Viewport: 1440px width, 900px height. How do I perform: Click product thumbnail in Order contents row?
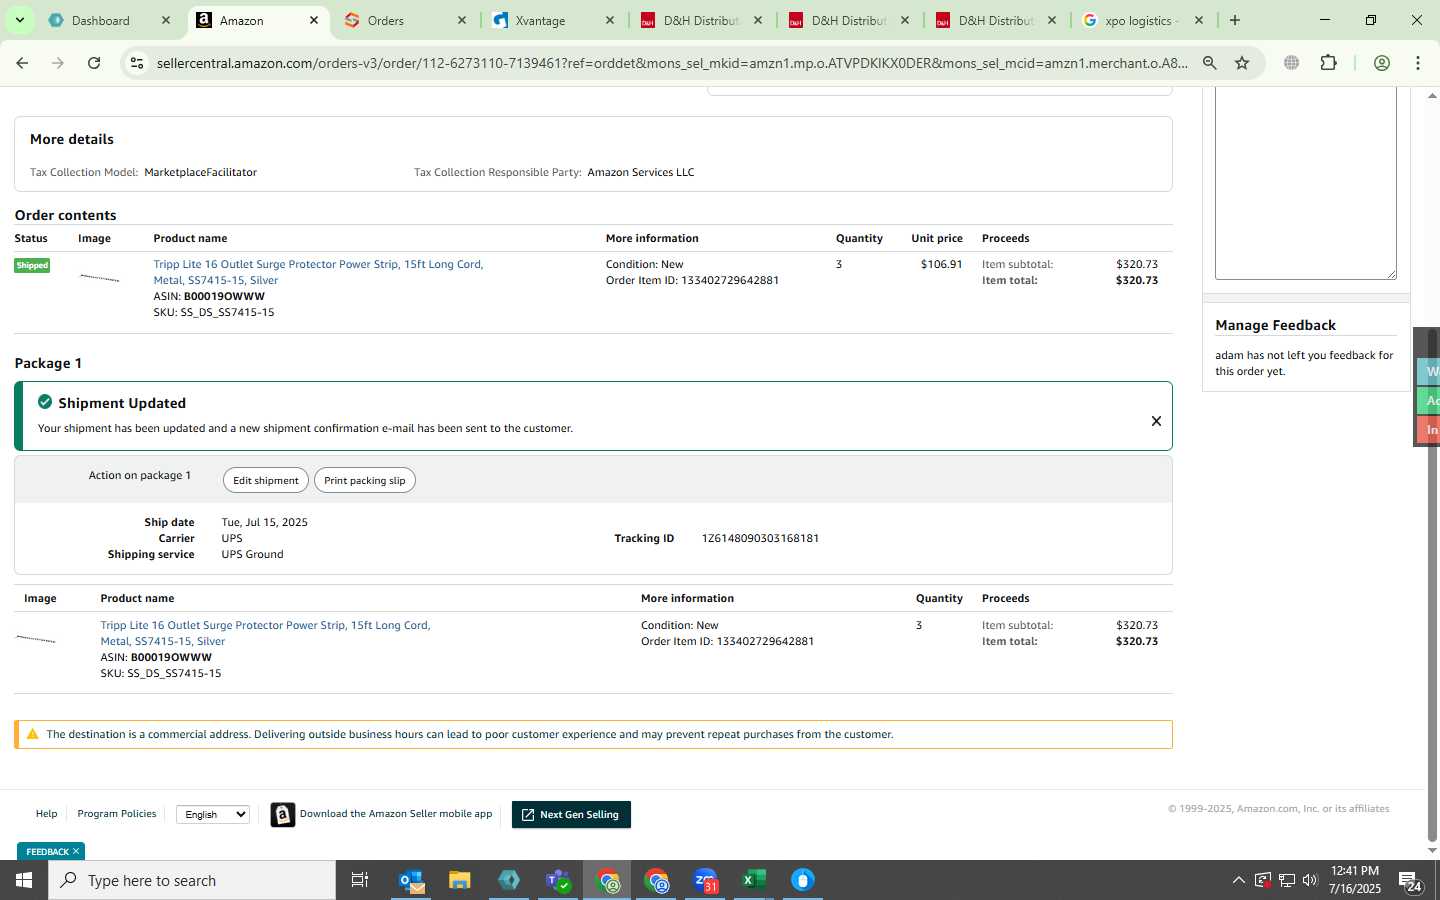[x=99, y=278]
